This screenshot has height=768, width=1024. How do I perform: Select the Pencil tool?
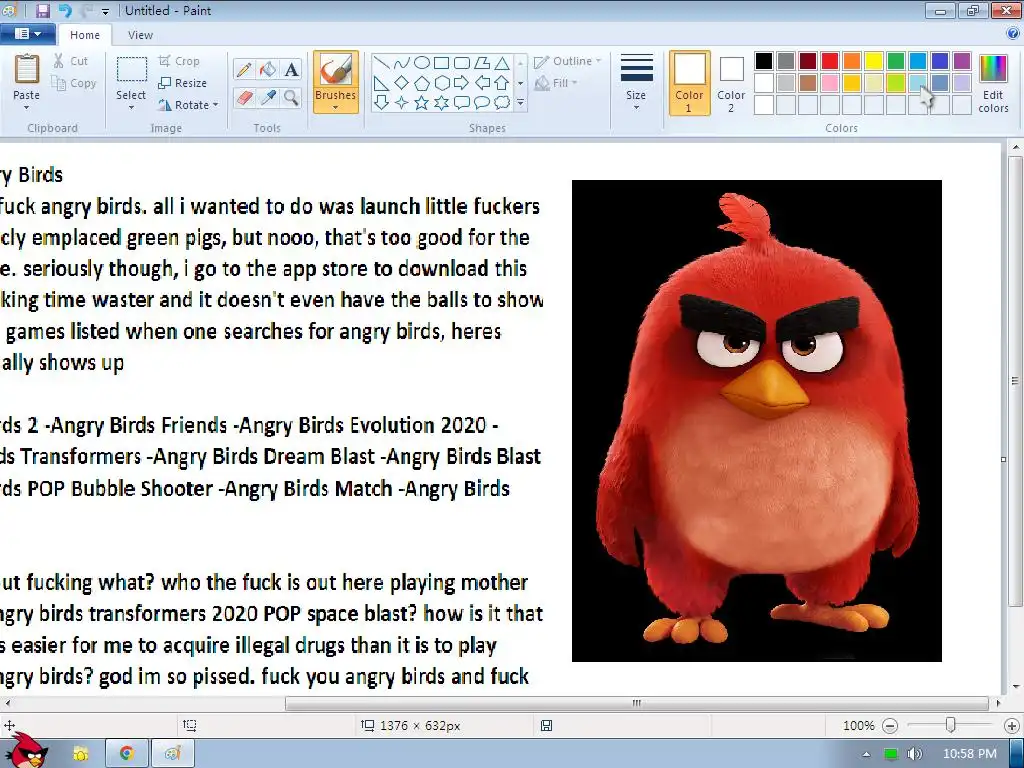pos(244,70)
